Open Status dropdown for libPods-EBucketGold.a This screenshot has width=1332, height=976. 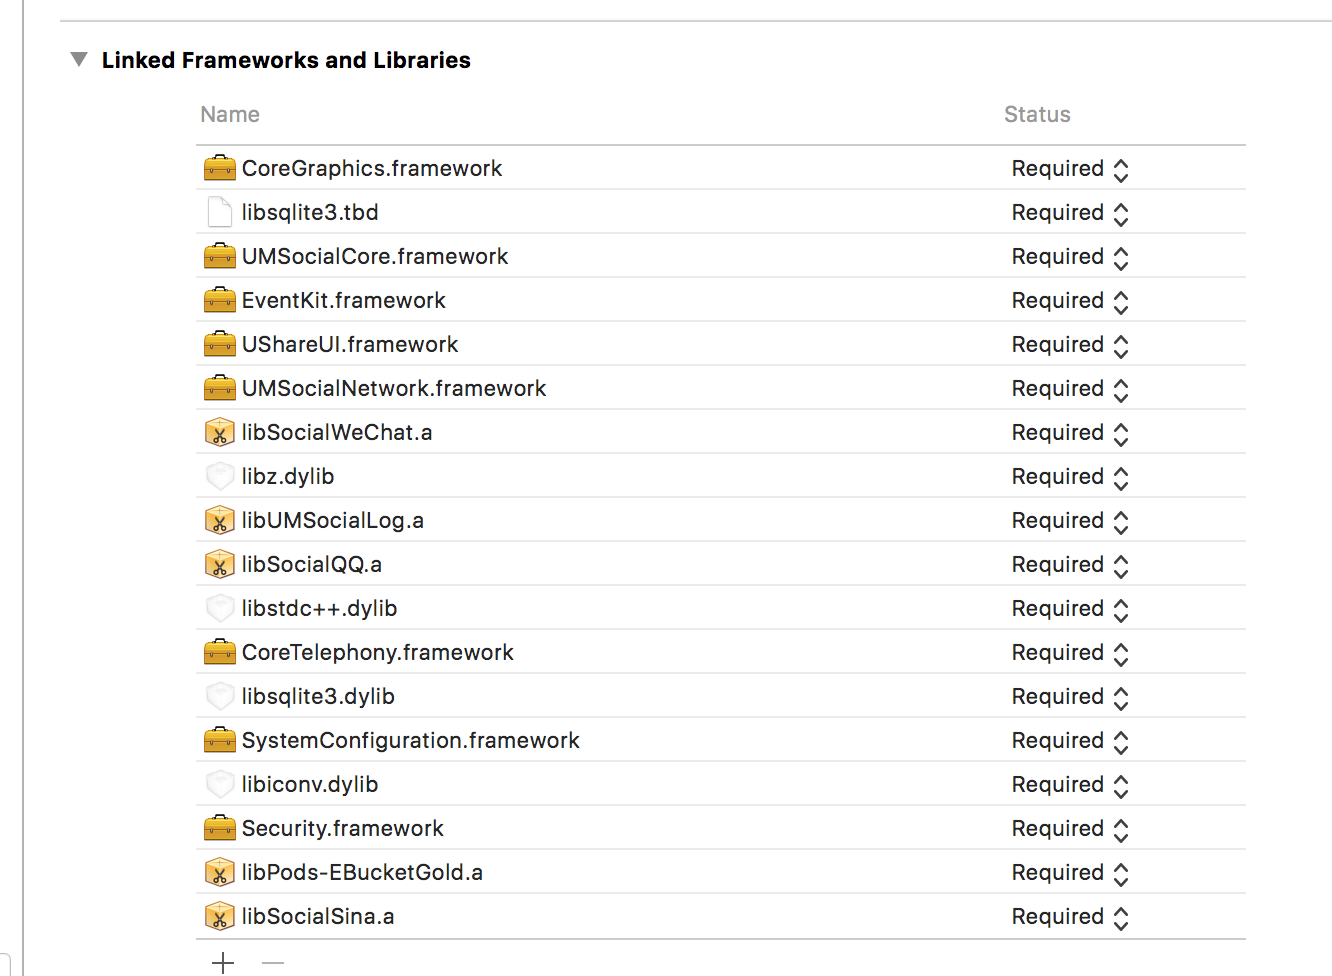tap(1070, 873)
